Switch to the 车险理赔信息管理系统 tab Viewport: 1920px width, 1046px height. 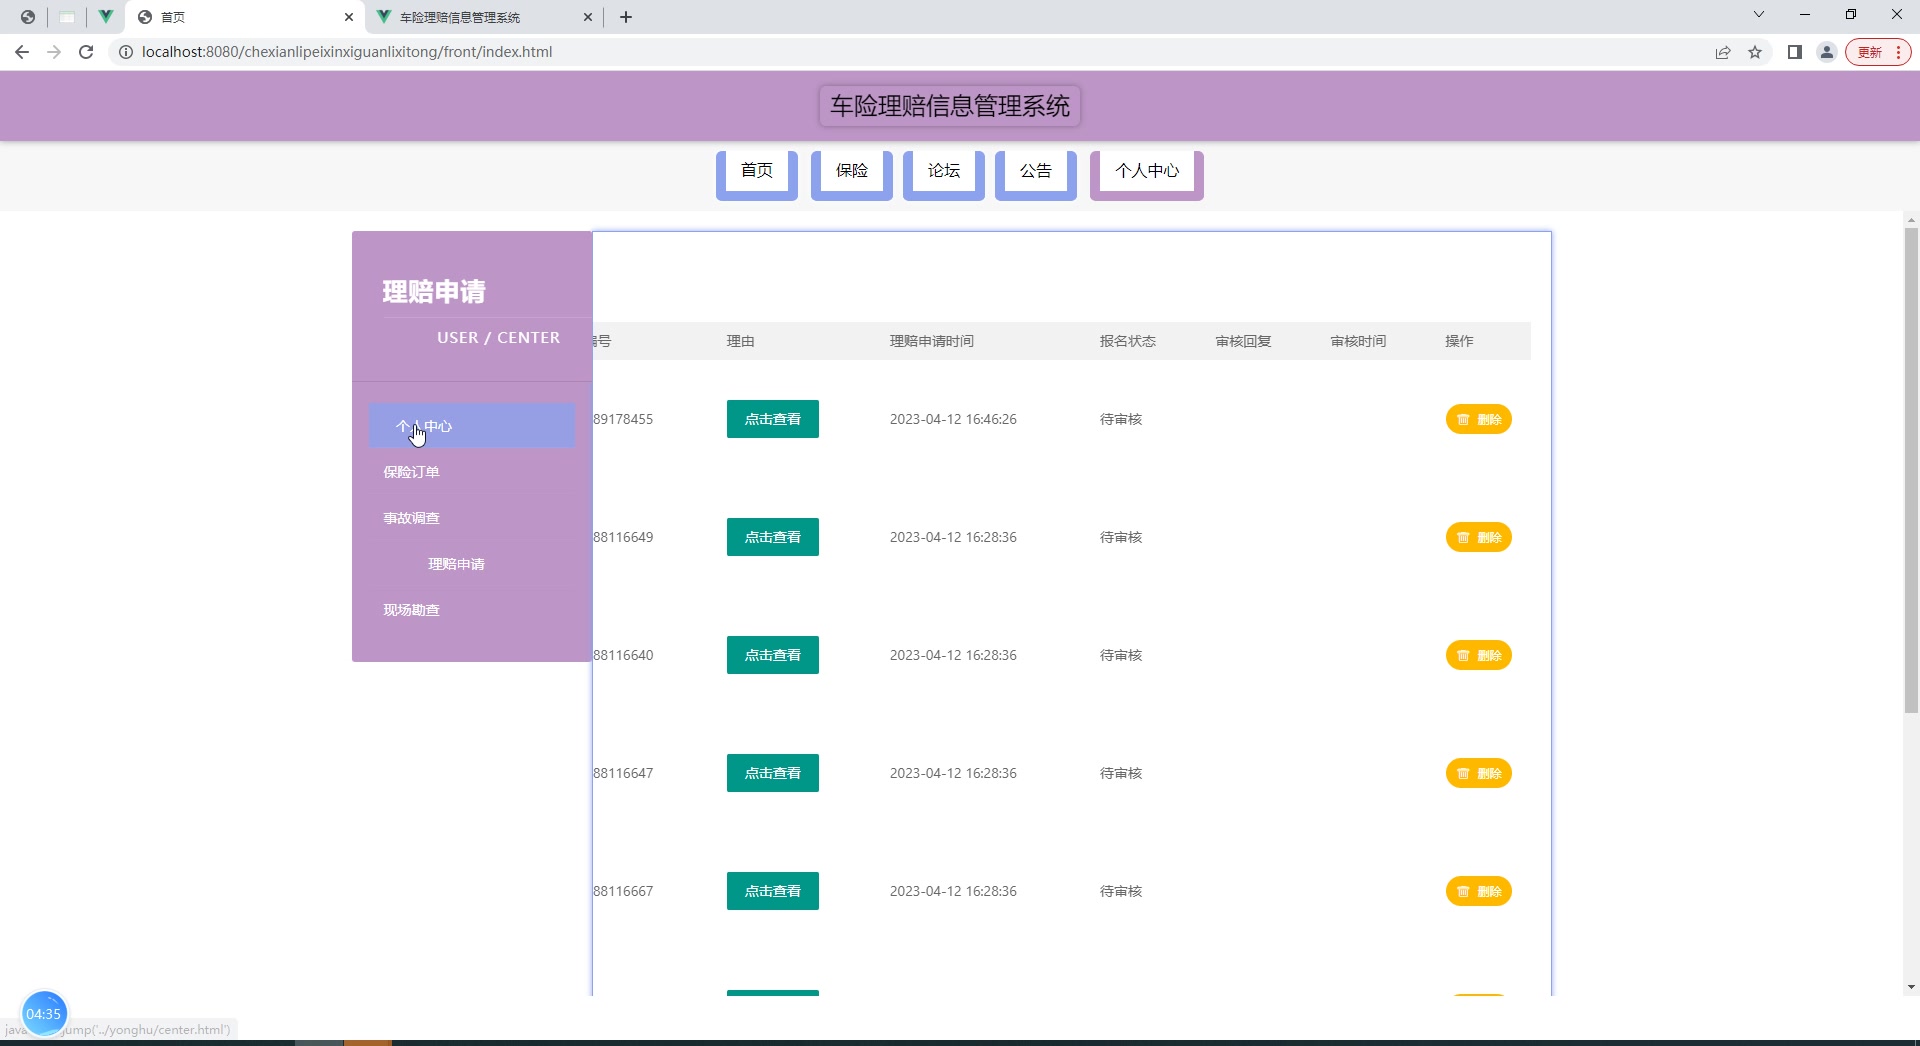484,17
